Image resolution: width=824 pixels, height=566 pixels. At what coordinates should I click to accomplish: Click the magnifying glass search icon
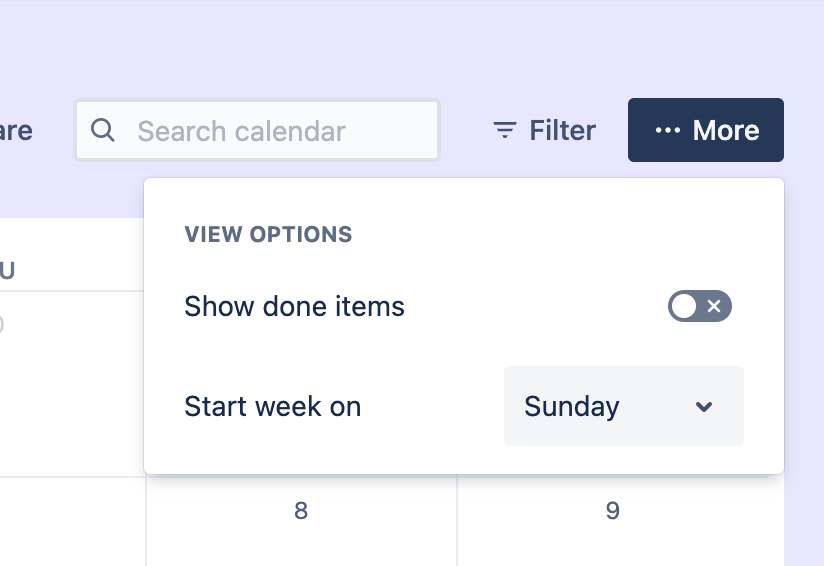click(102, 130)
